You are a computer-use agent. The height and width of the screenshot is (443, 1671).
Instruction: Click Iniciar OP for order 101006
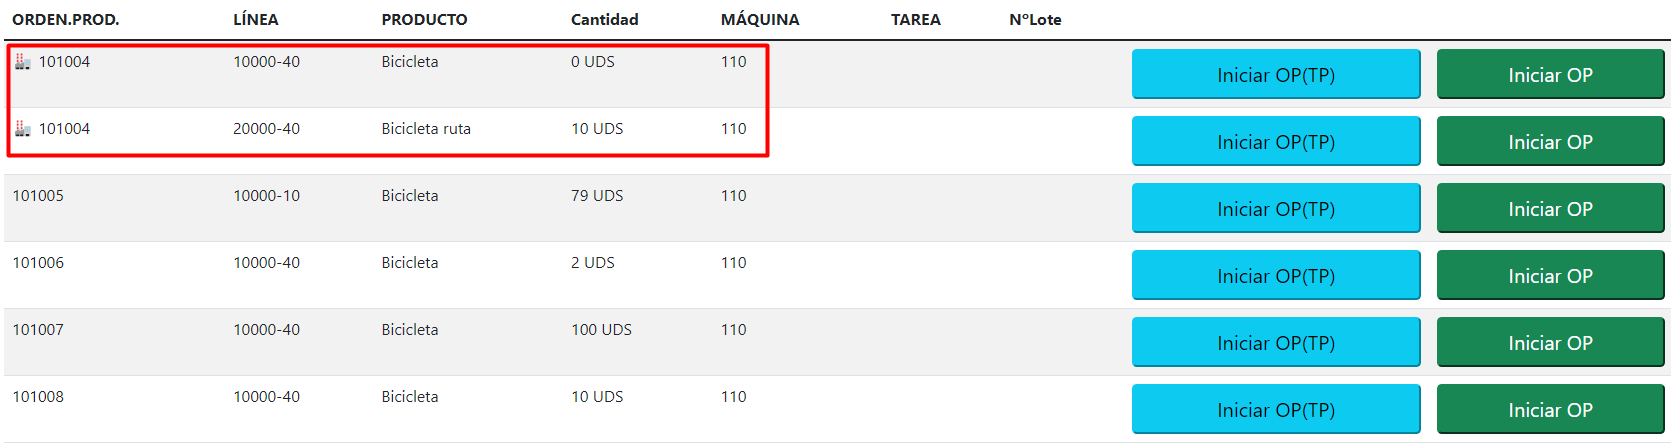coord(1550,276)
